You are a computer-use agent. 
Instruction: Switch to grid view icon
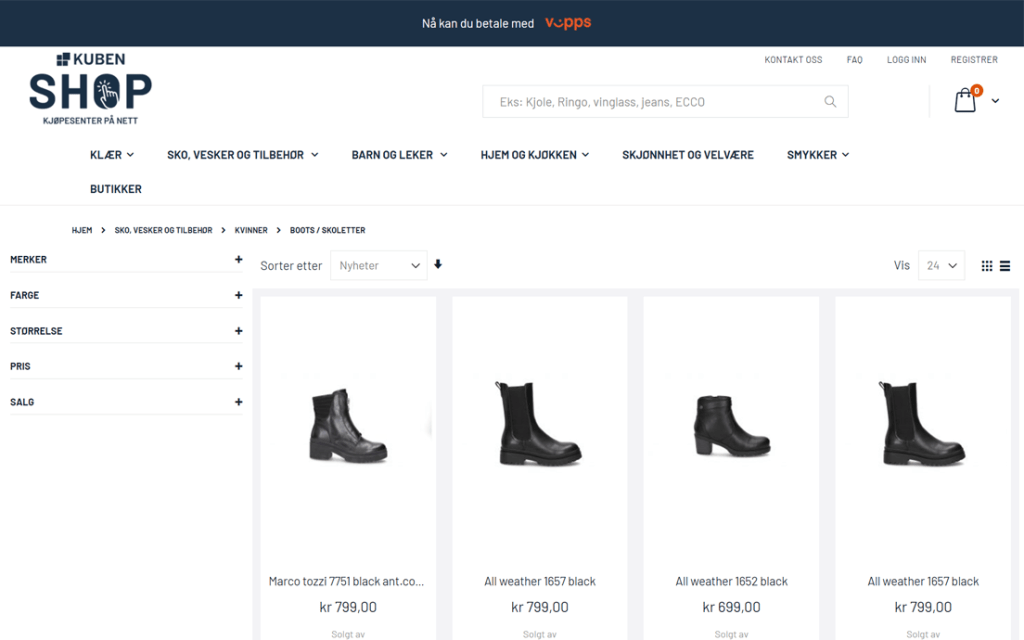pos(987,266)
